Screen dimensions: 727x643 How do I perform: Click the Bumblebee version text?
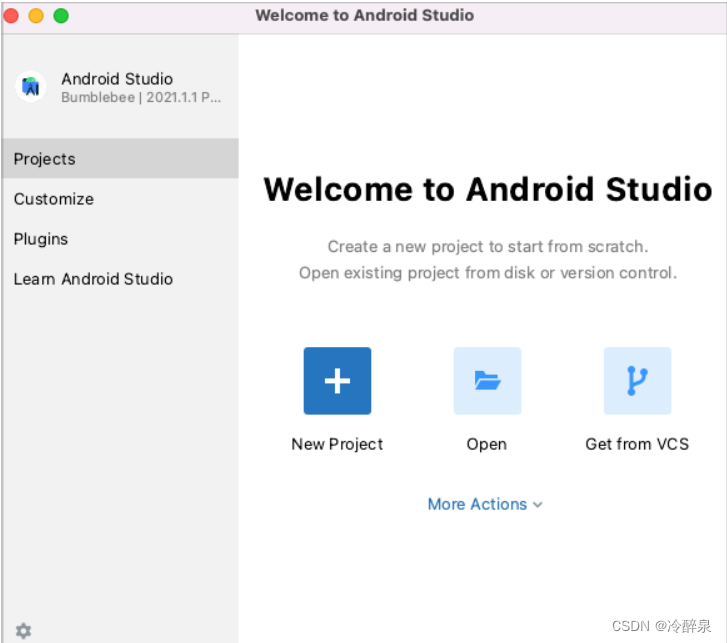(x=141, y=97)
